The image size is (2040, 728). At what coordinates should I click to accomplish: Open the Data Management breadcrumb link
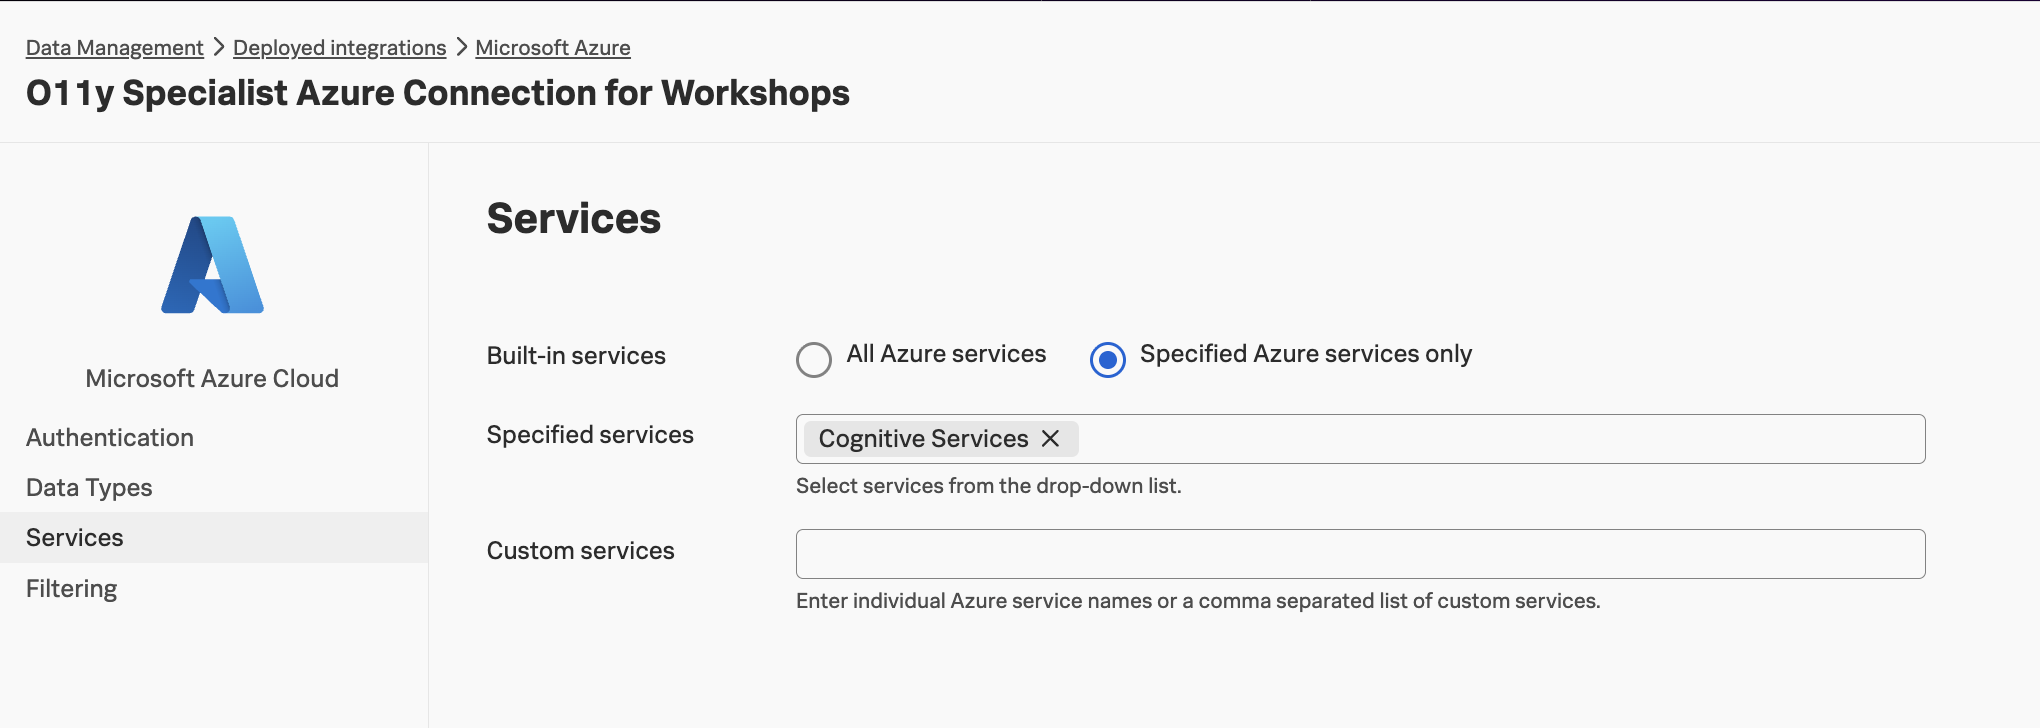(x=114, y=47)
